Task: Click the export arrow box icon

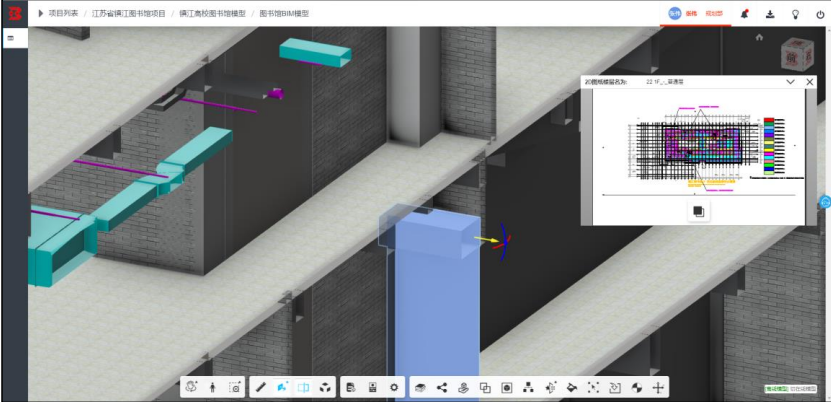Action: (x=615, y=388)
